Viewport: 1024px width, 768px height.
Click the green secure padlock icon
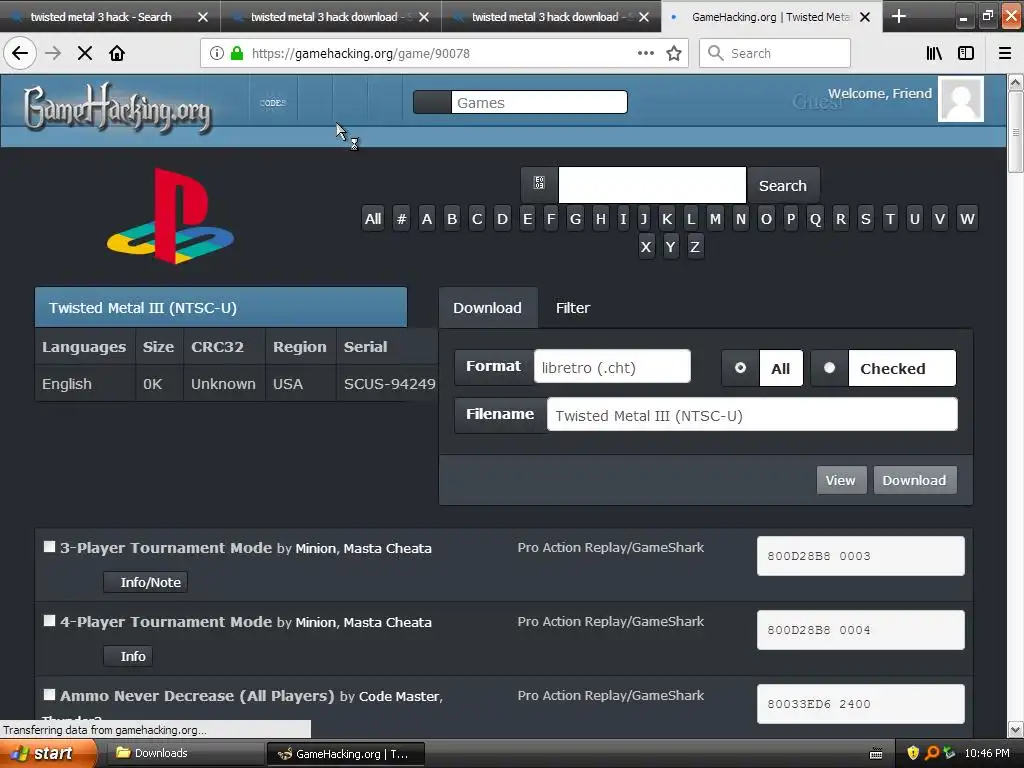237,53
